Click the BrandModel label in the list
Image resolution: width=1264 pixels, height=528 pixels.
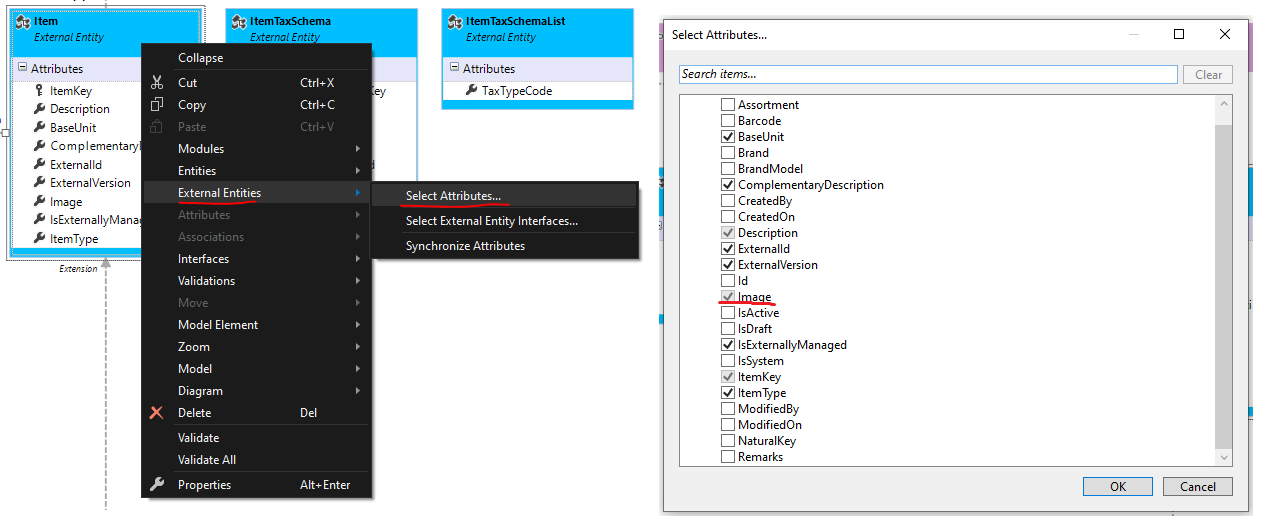pos(770,169)
